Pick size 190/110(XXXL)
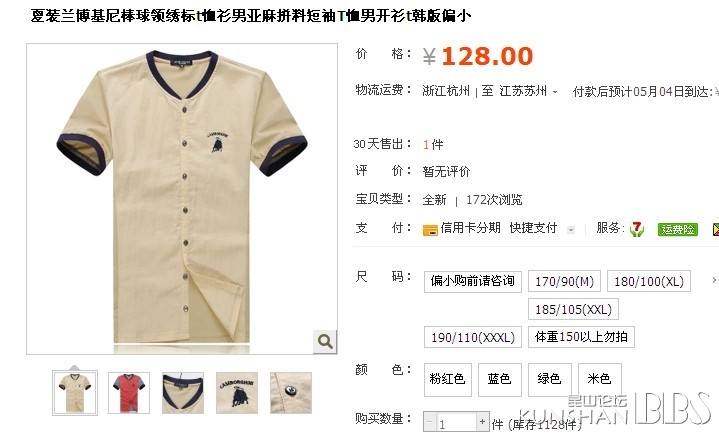This screenshot has width=719, height=435. pyautogui.click(x=473, y=337)
